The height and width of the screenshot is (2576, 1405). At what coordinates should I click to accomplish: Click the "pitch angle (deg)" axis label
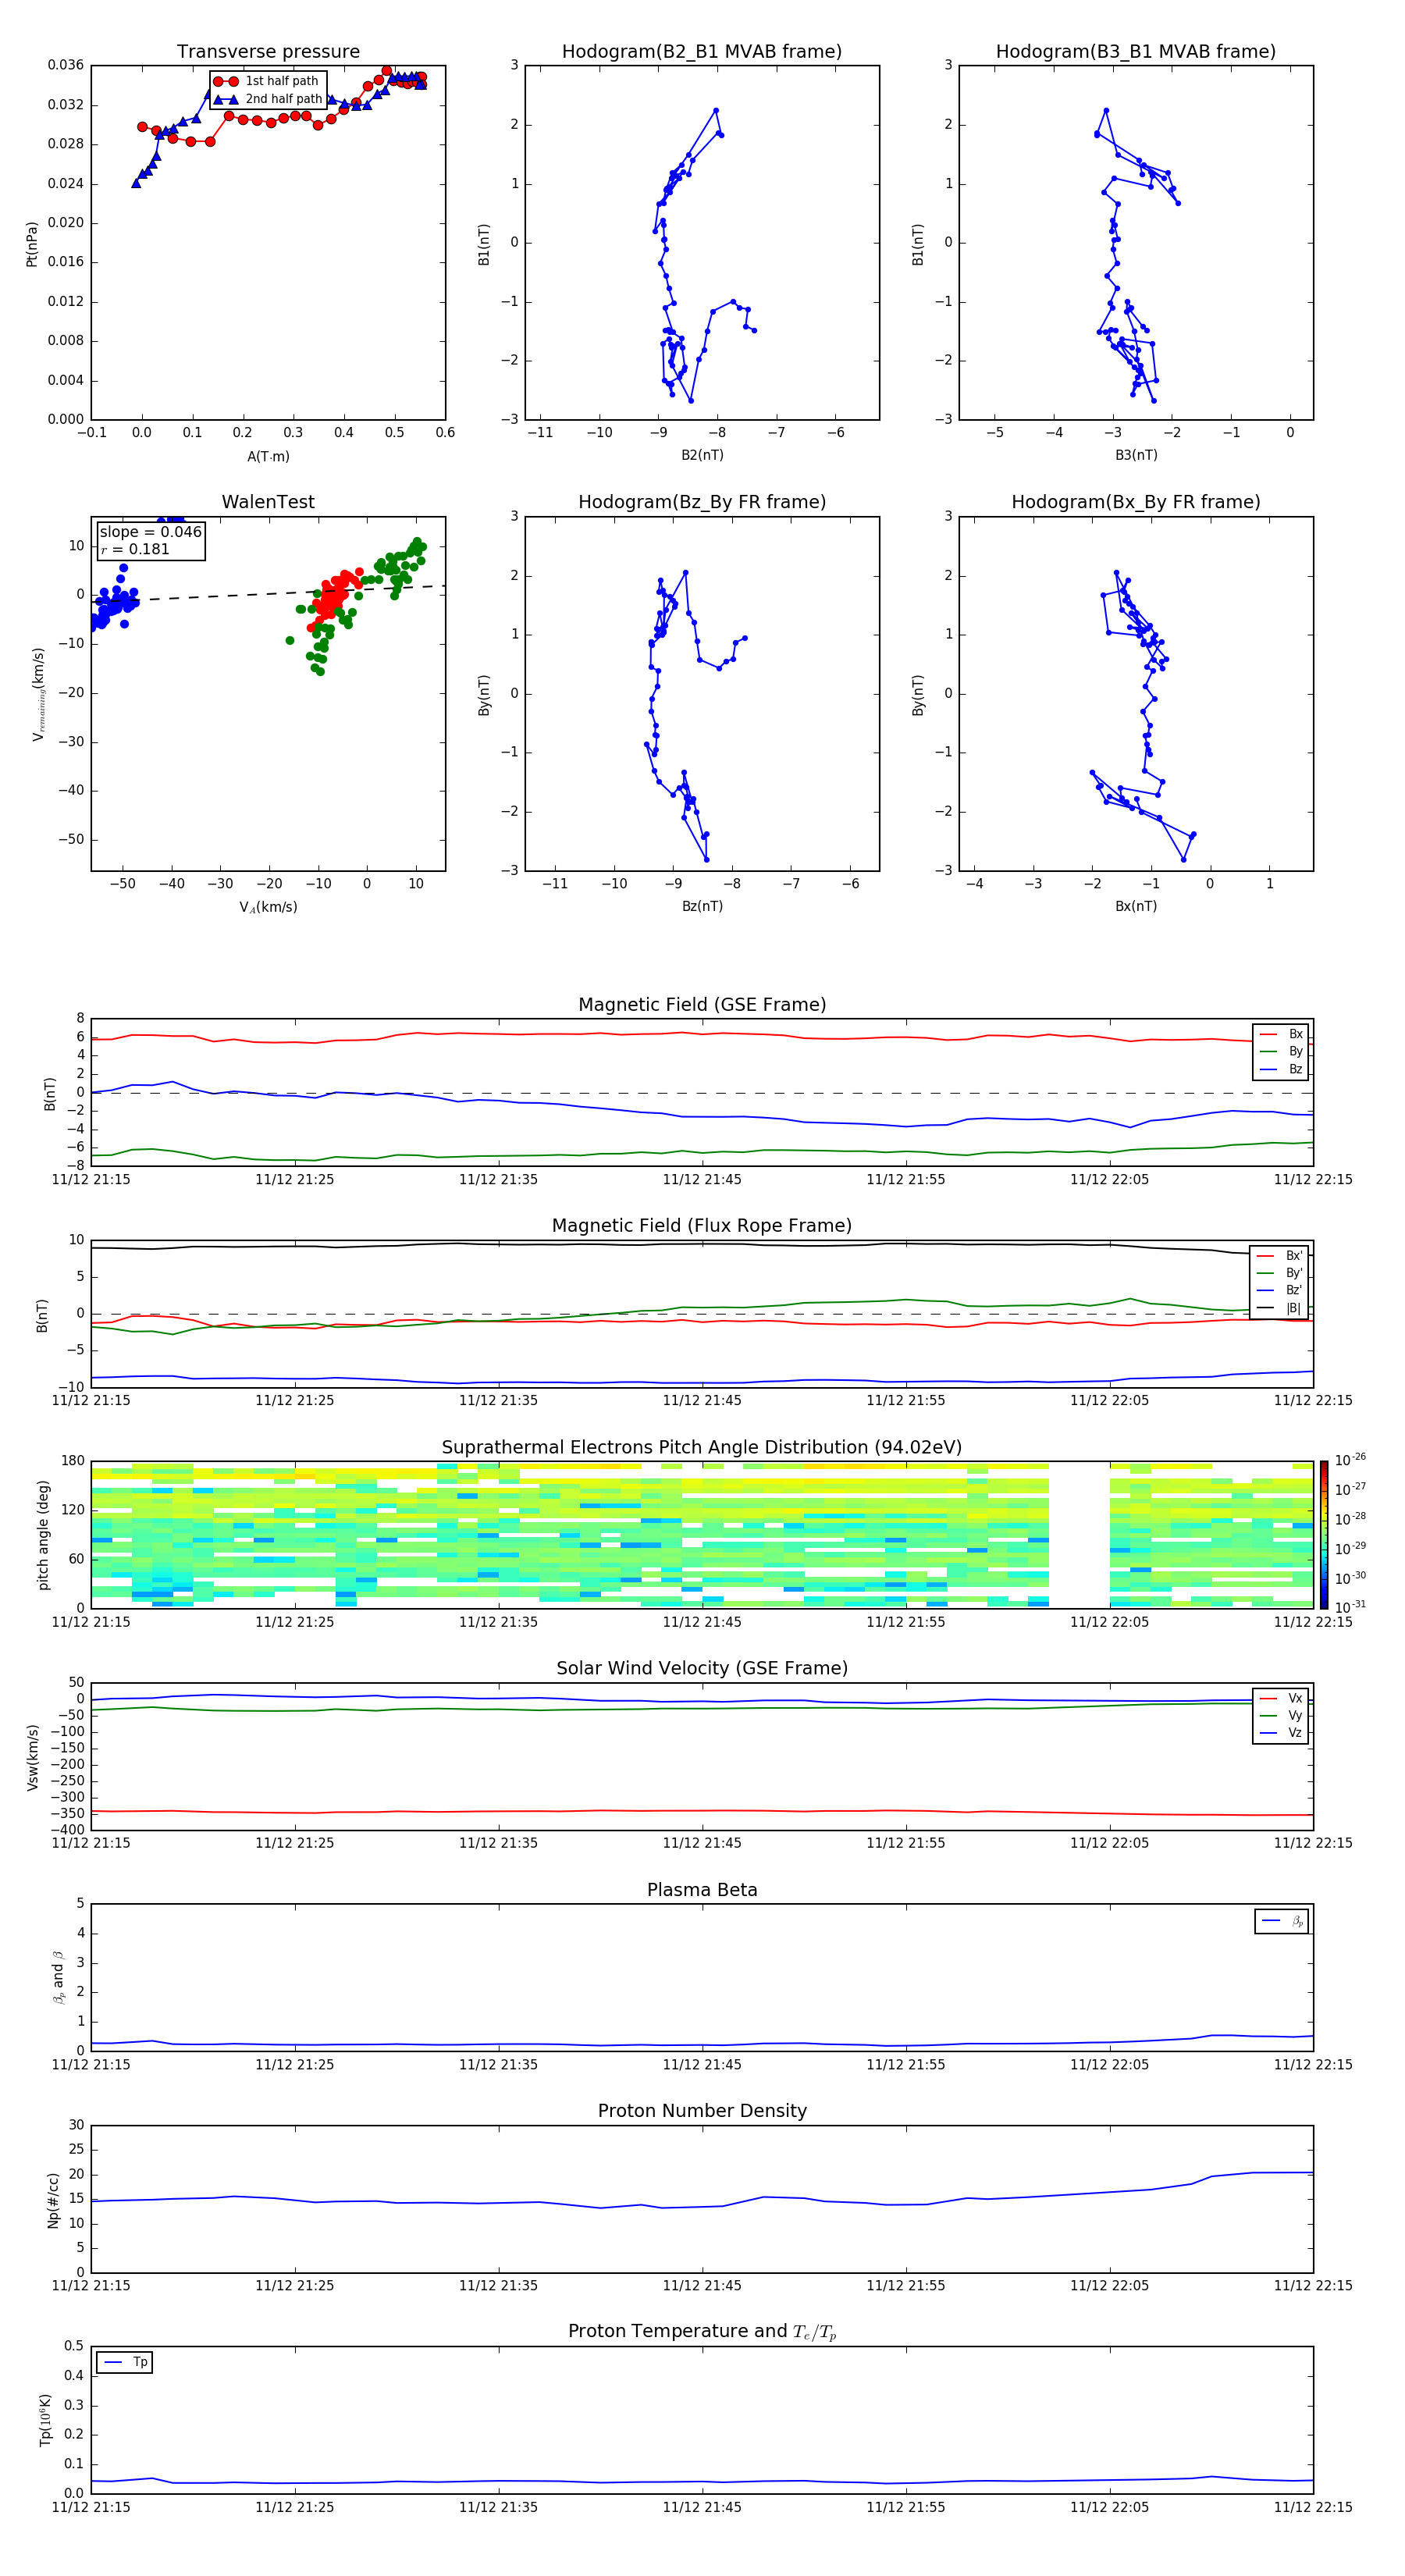43,1535
